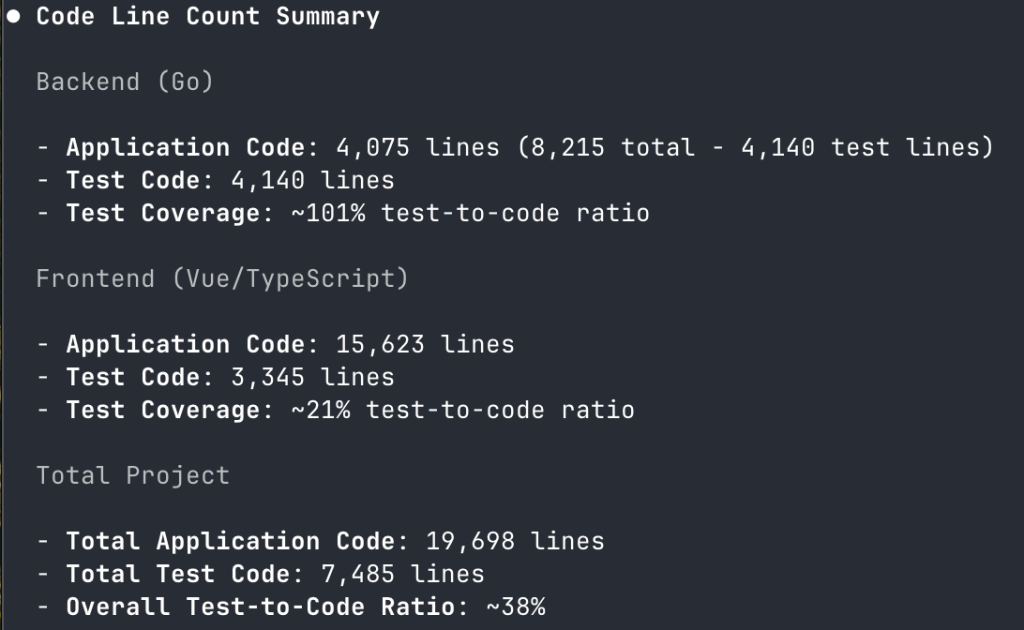The width and height of the screenshot is (1024, 630).
Task: Click the Backend "Application Code" label
Action: (184, 148)
